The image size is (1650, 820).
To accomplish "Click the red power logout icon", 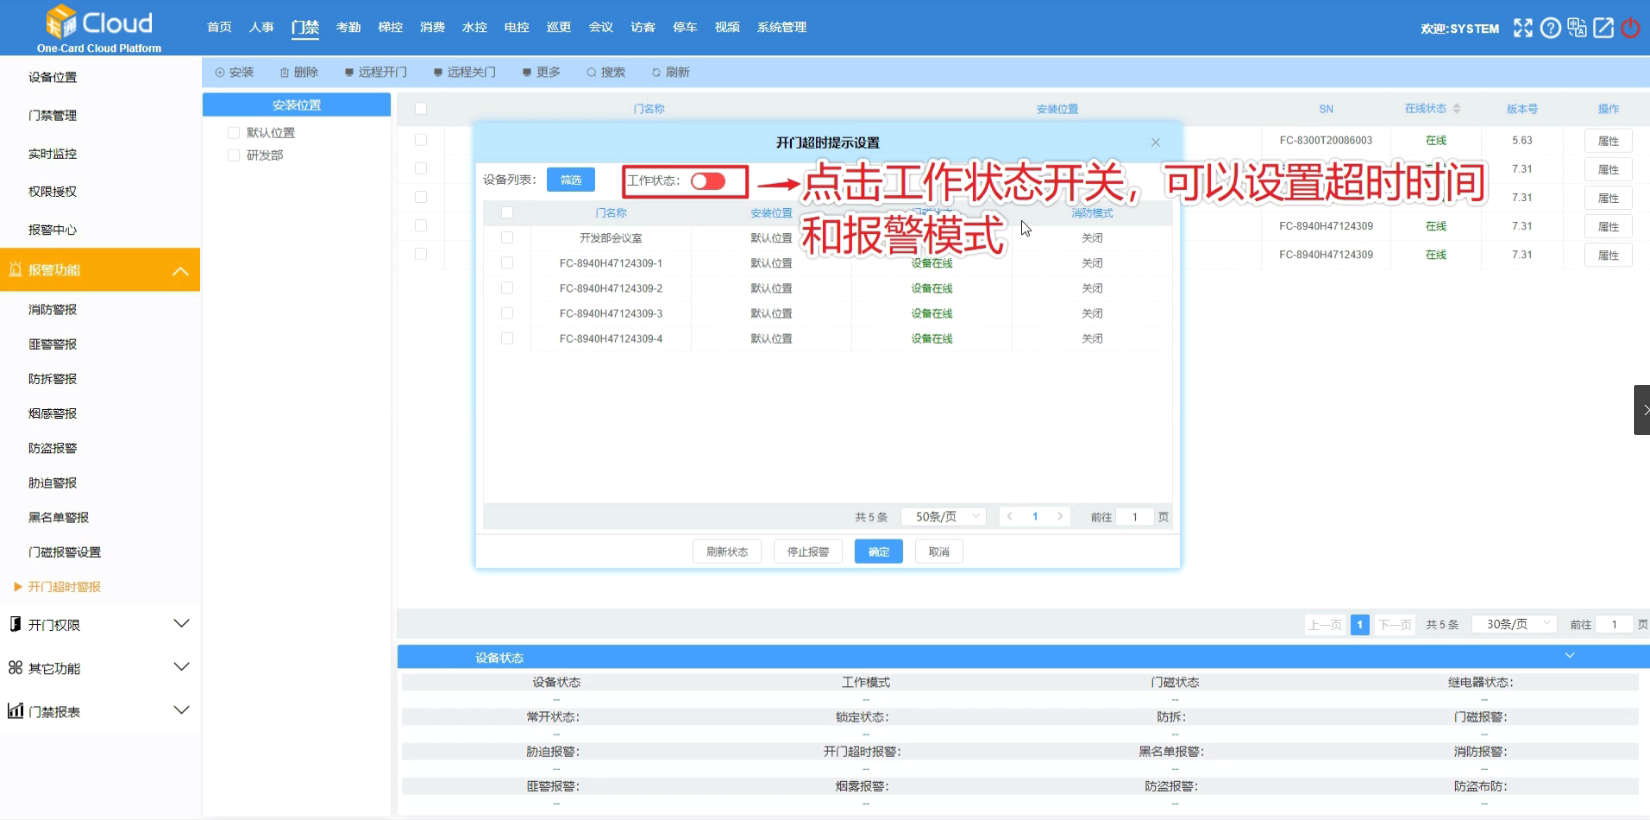I will tap(1631, 28).
